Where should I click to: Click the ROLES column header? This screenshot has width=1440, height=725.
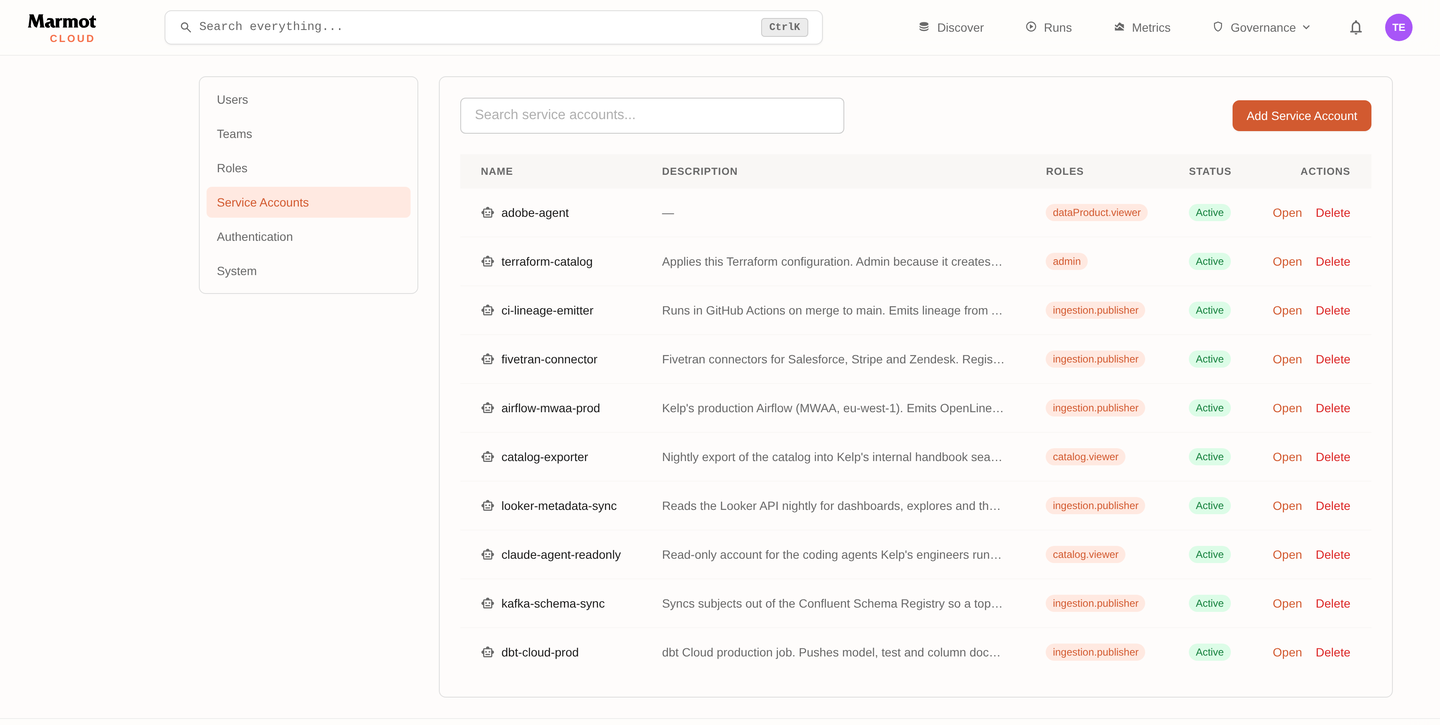click(x=1065, y=172)
